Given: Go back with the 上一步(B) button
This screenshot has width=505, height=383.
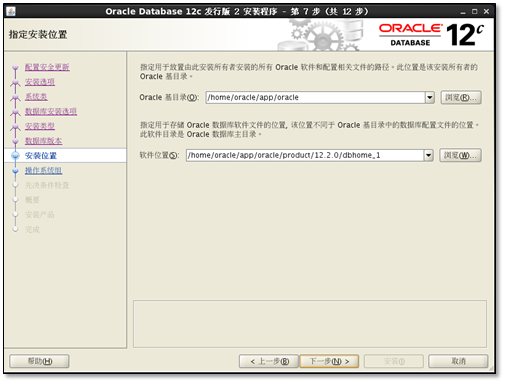Looking at the screenshot, I should pyautogui.click(x=269, y=361).
